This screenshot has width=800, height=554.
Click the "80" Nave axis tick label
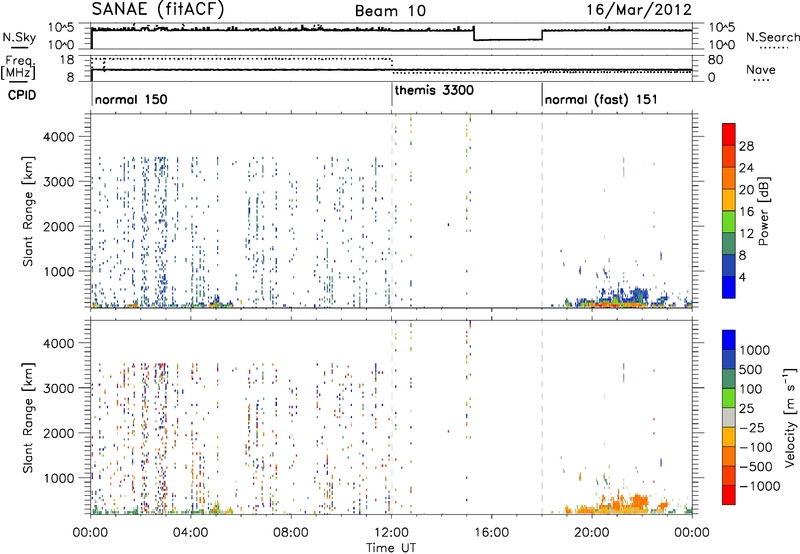click(x=715, y=60)
